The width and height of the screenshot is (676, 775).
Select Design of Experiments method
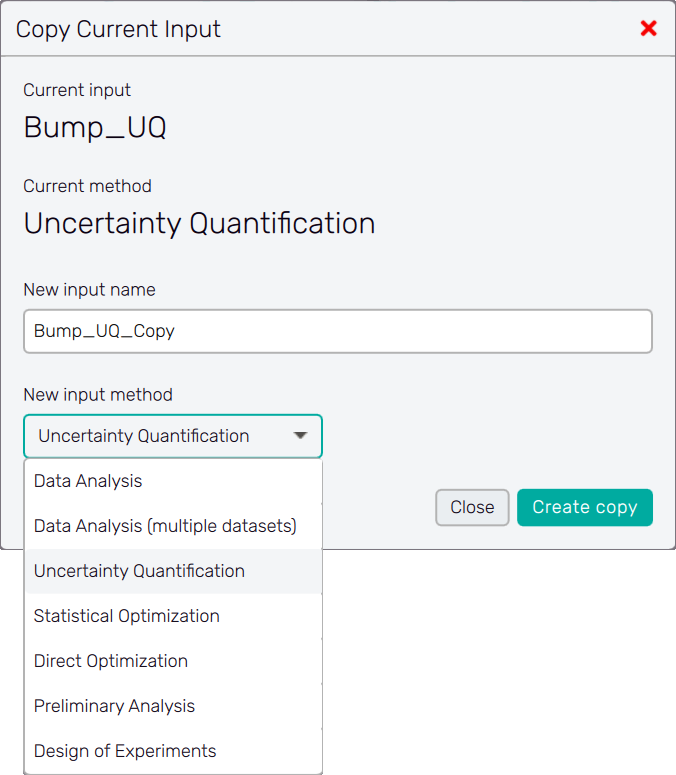[125, 751]
